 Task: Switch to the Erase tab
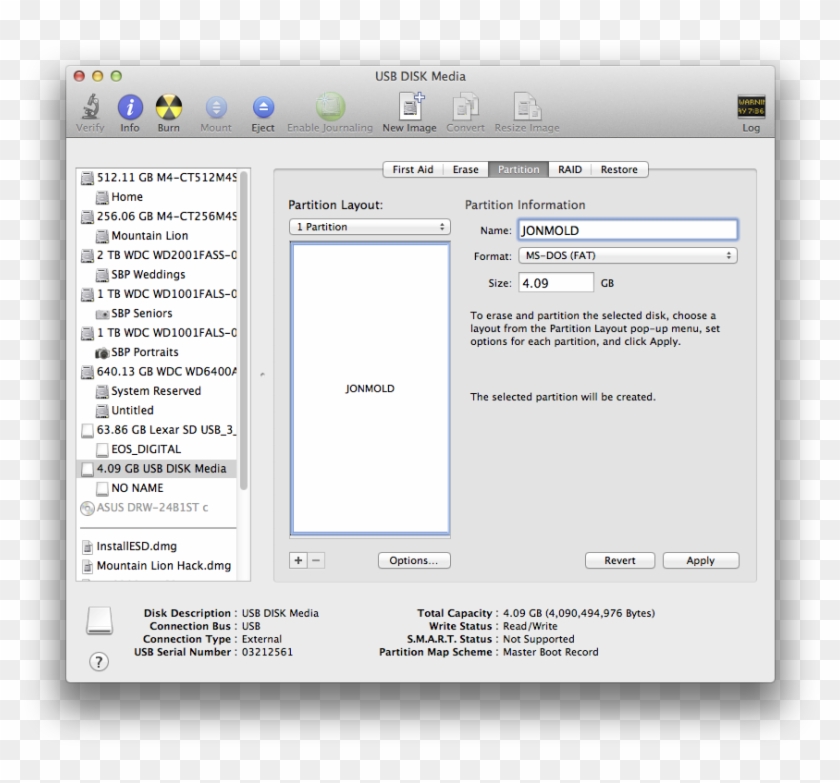click(465, 169)
